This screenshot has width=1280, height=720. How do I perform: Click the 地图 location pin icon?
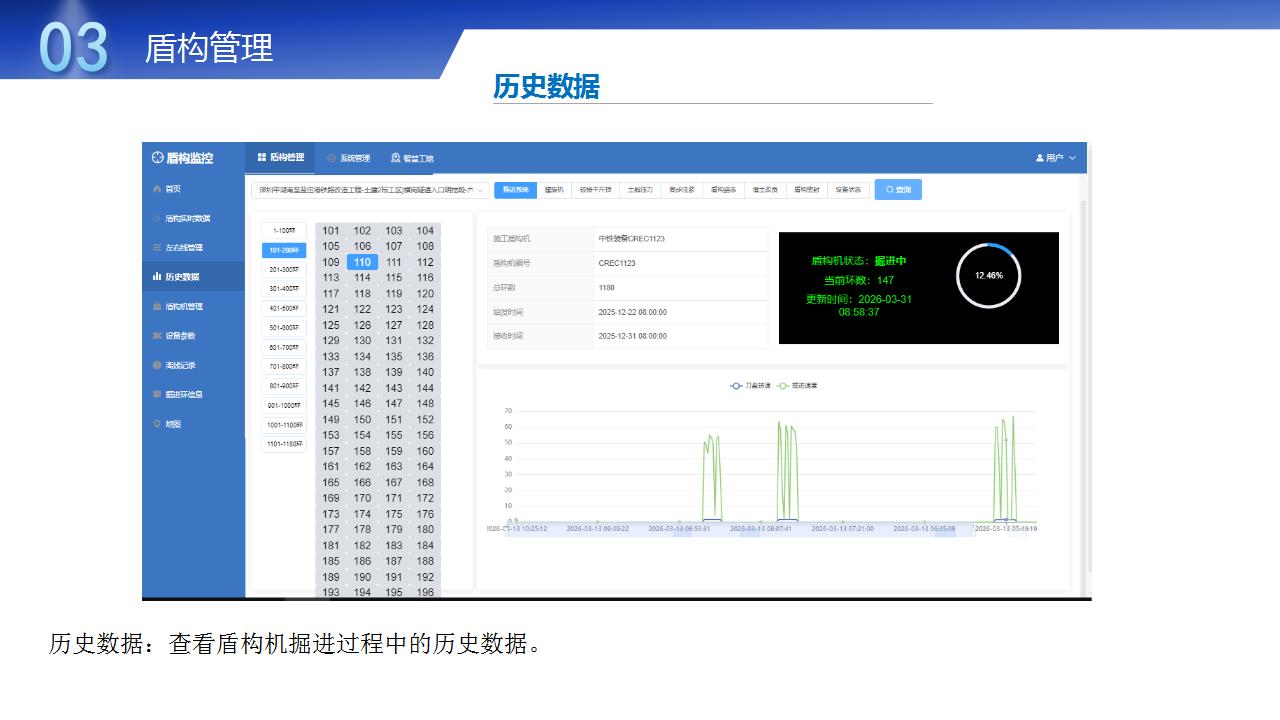click(x=157, y=424)
